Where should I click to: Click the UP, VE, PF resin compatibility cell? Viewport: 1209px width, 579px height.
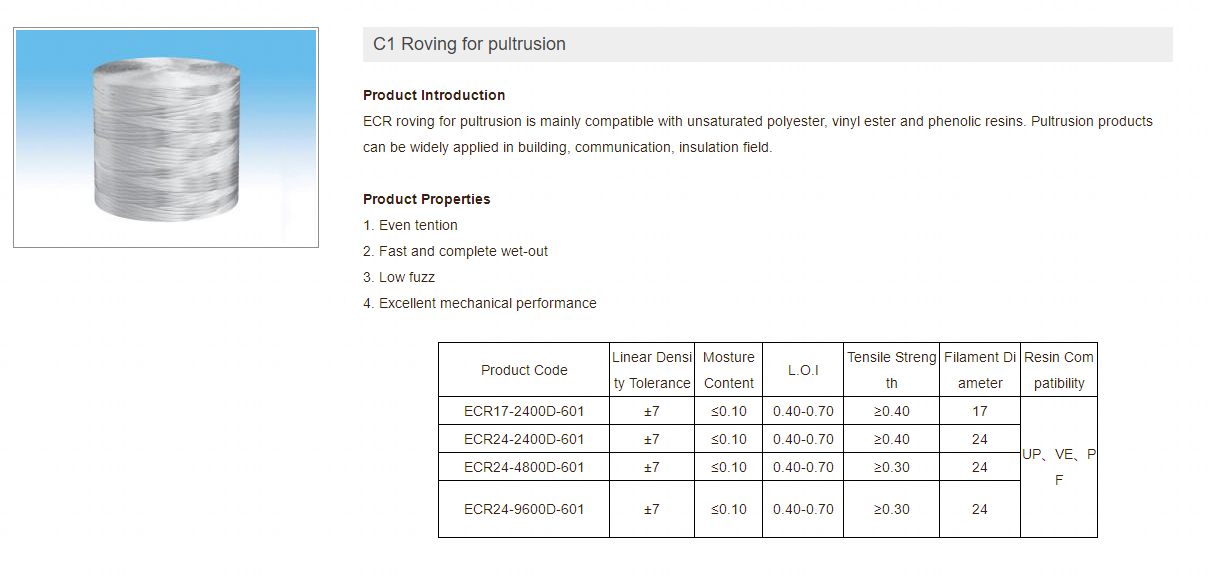click(x=1059, y=467)
